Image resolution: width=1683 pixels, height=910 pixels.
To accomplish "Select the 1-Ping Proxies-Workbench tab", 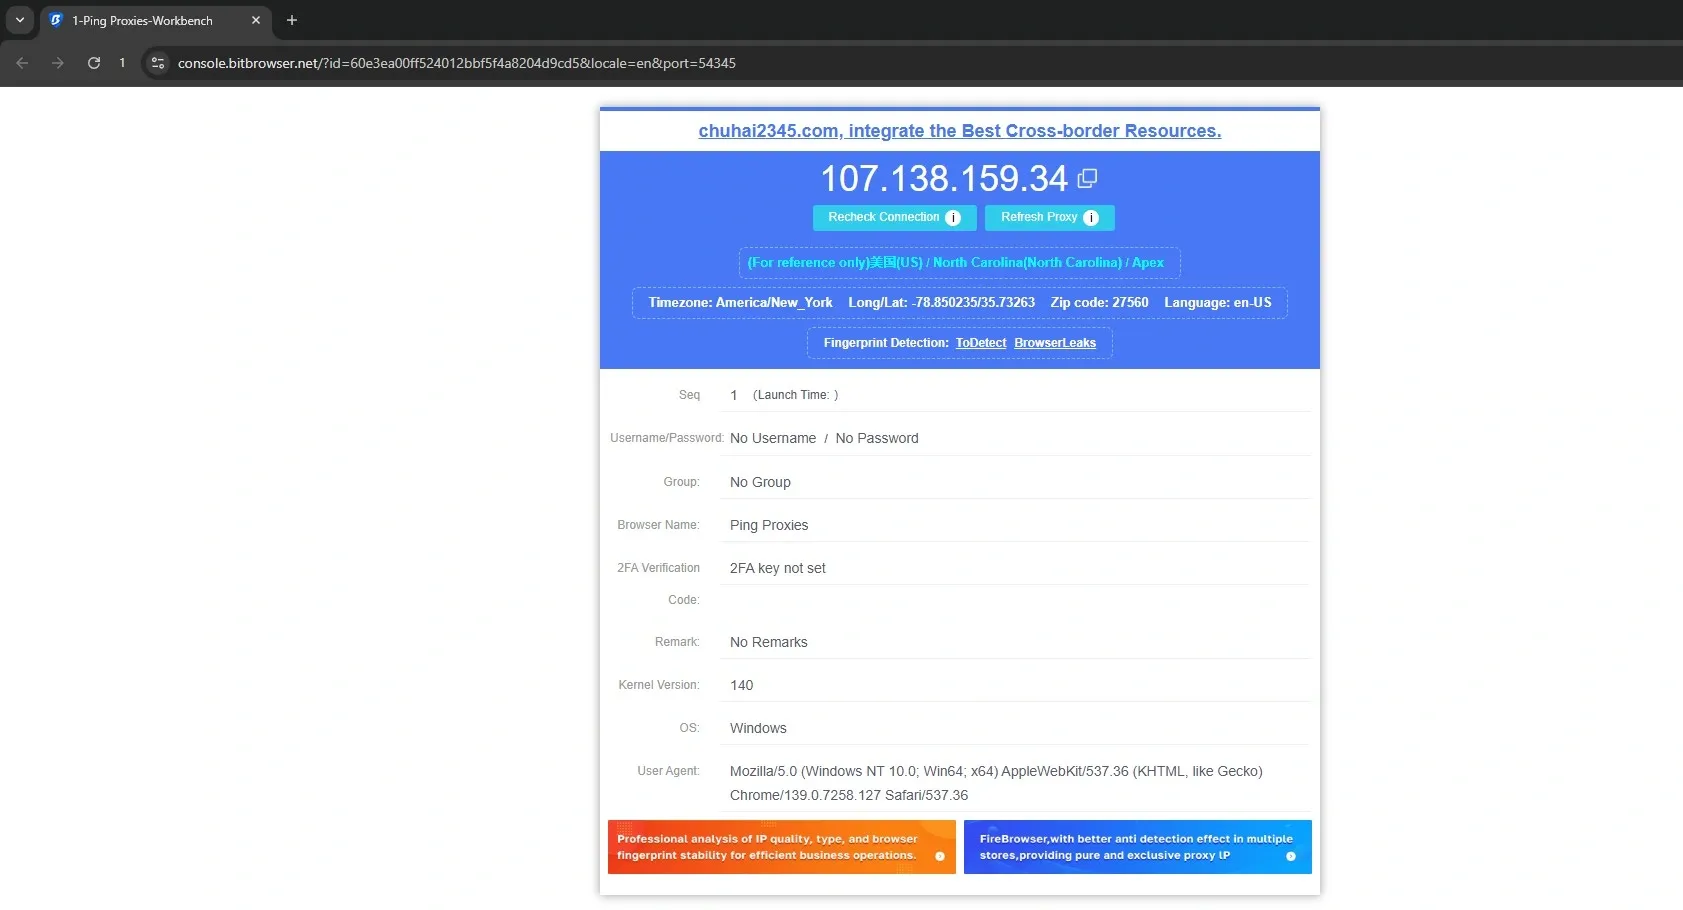I will [143, 20].
